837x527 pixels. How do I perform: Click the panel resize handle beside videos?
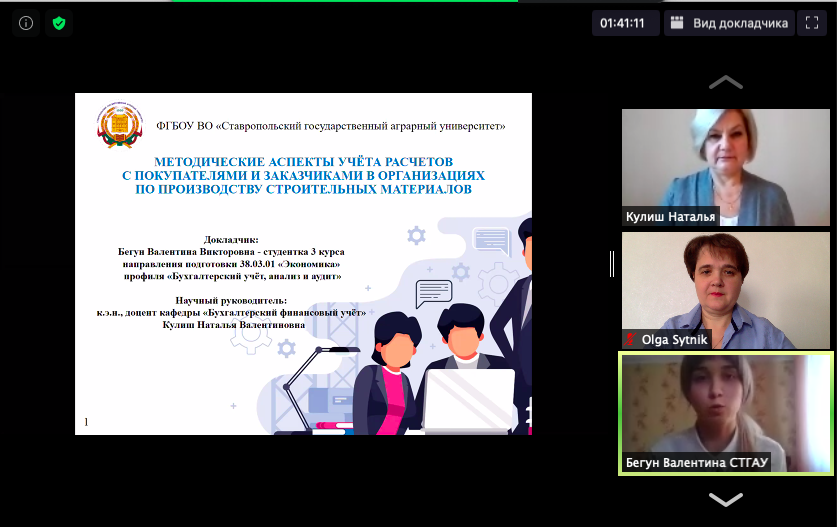(x=612, y=264)
